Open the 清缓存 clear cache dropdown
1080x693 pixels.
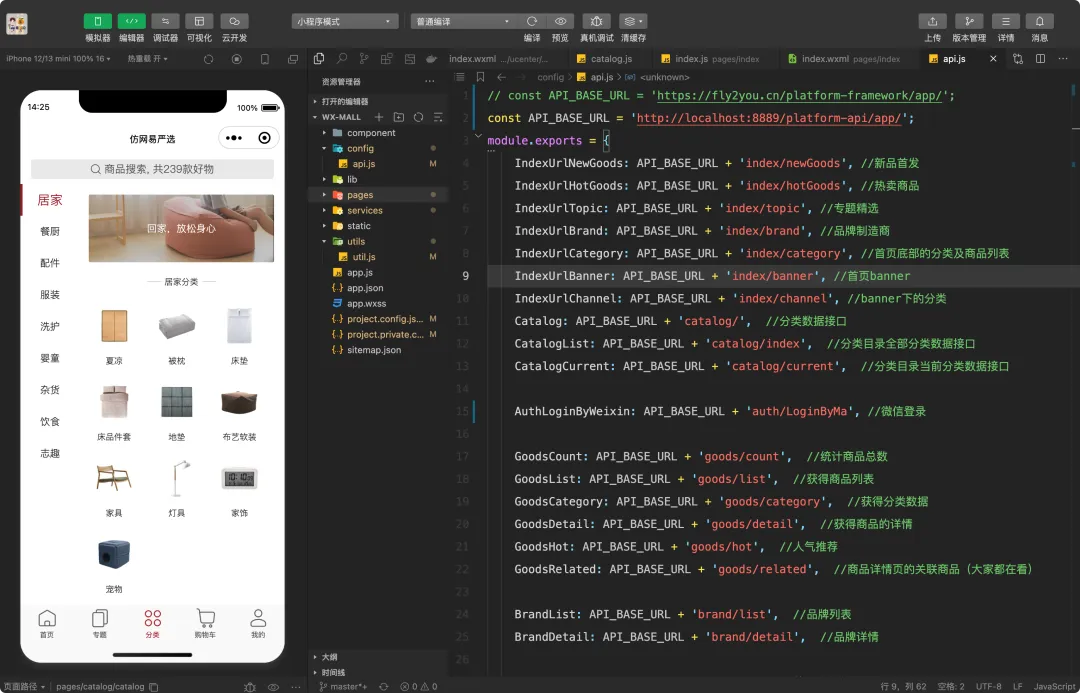[632, 21]
